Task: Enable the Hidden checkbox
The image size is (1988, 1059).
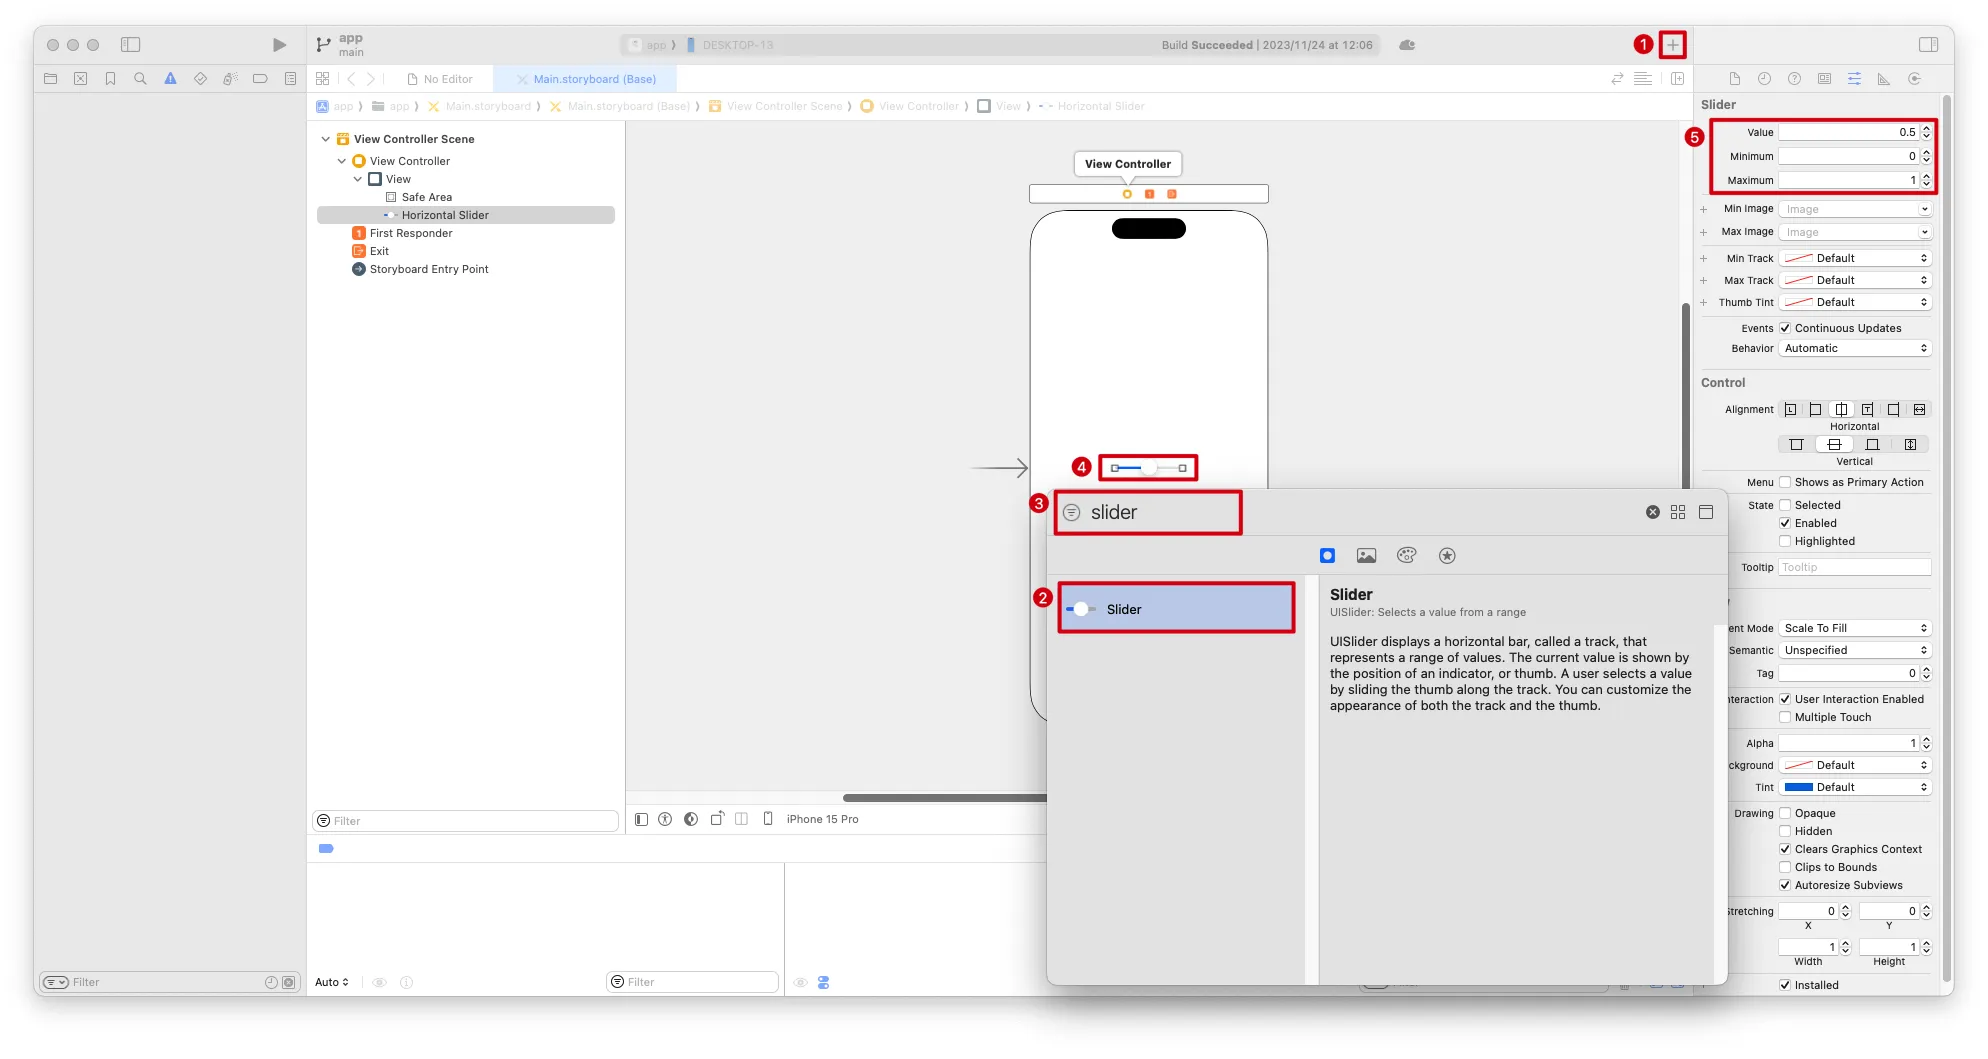Action: point(1785,831)
